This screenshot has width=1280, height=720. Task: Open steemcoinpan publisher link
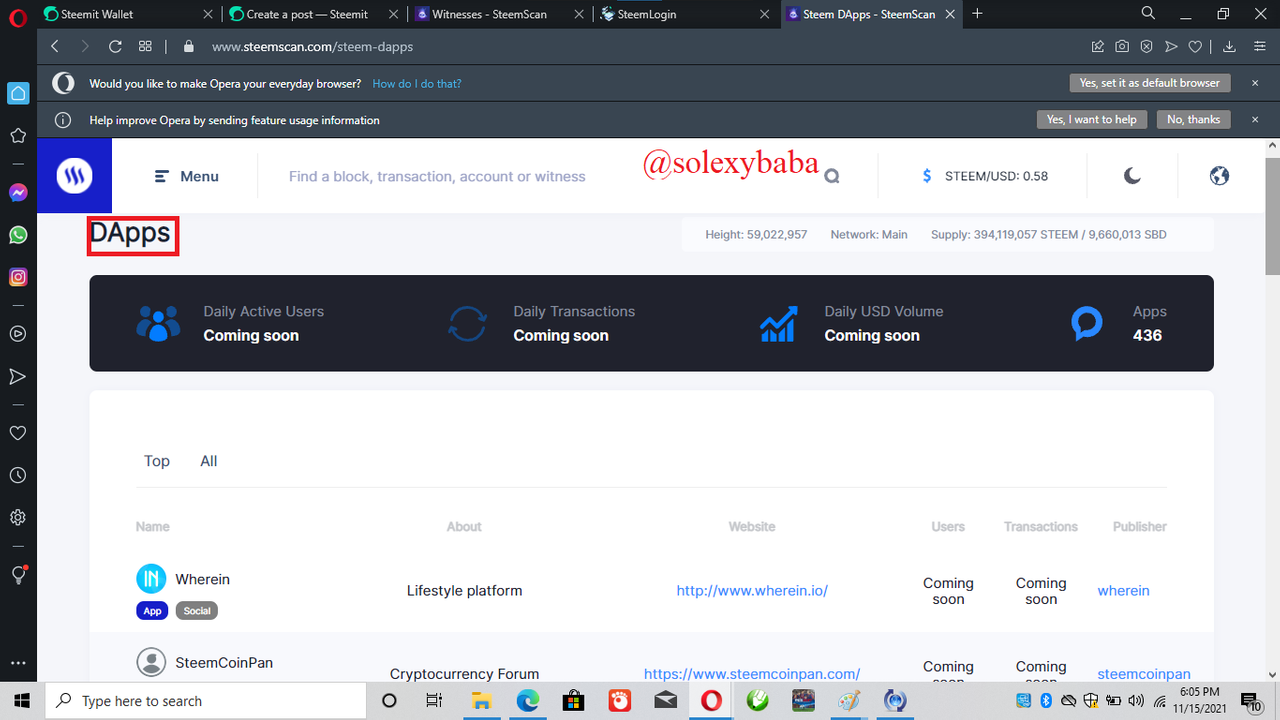coord(1144,674)
